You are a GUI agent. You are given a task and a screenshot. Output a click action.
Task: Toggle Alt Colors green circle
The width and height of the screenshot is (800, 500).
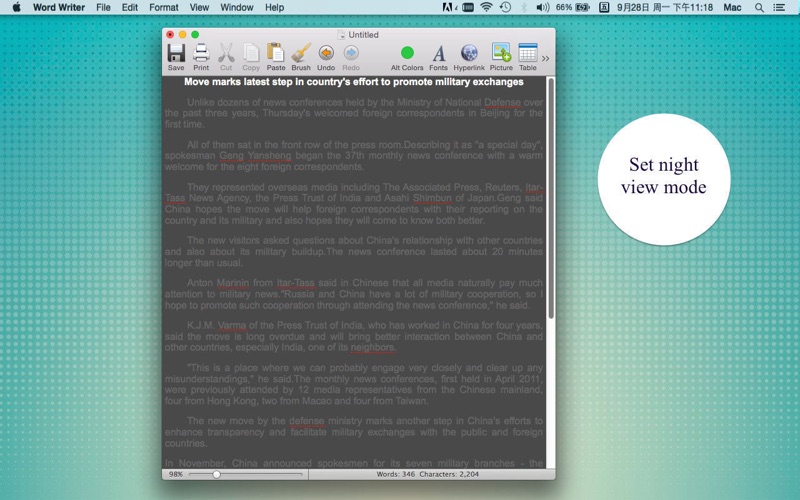[407, 53]
